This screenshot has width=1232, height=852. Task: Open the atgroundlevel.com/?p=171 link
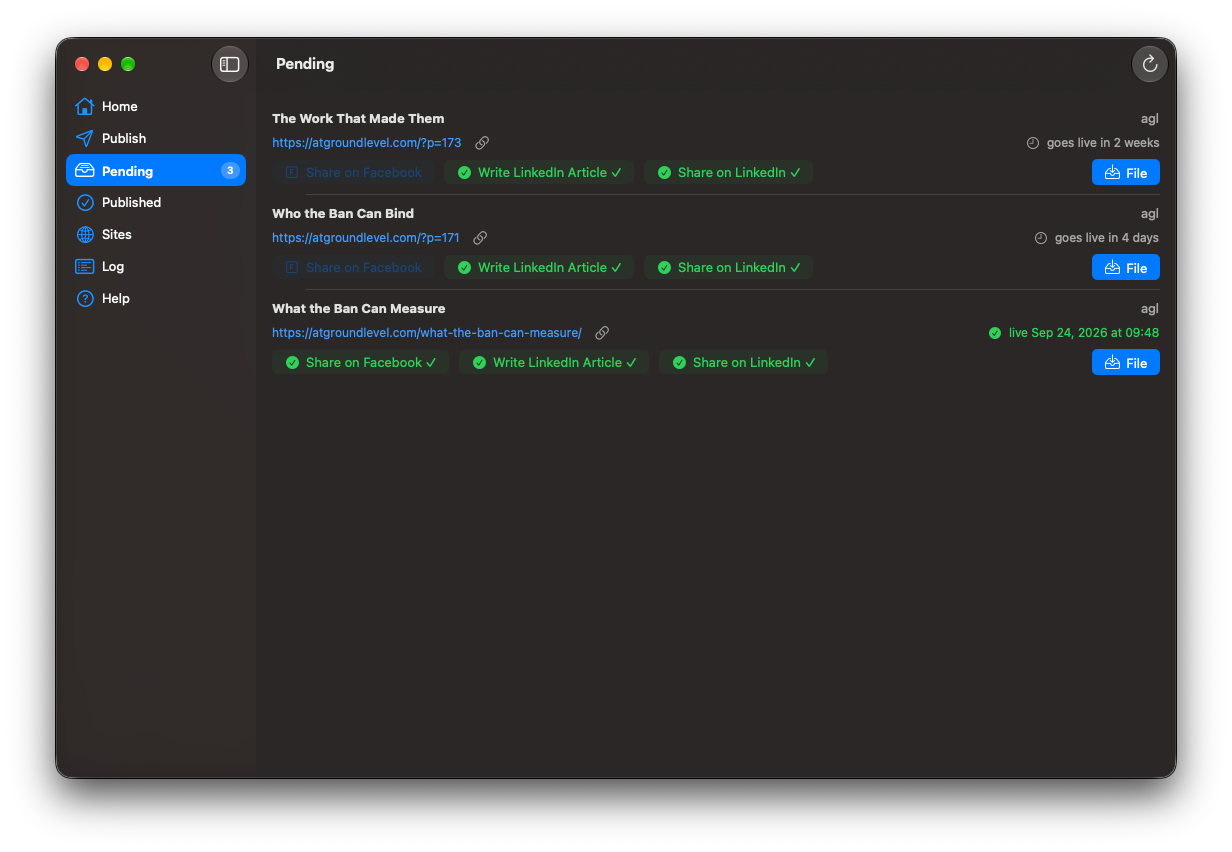click(x=366, y=238)
